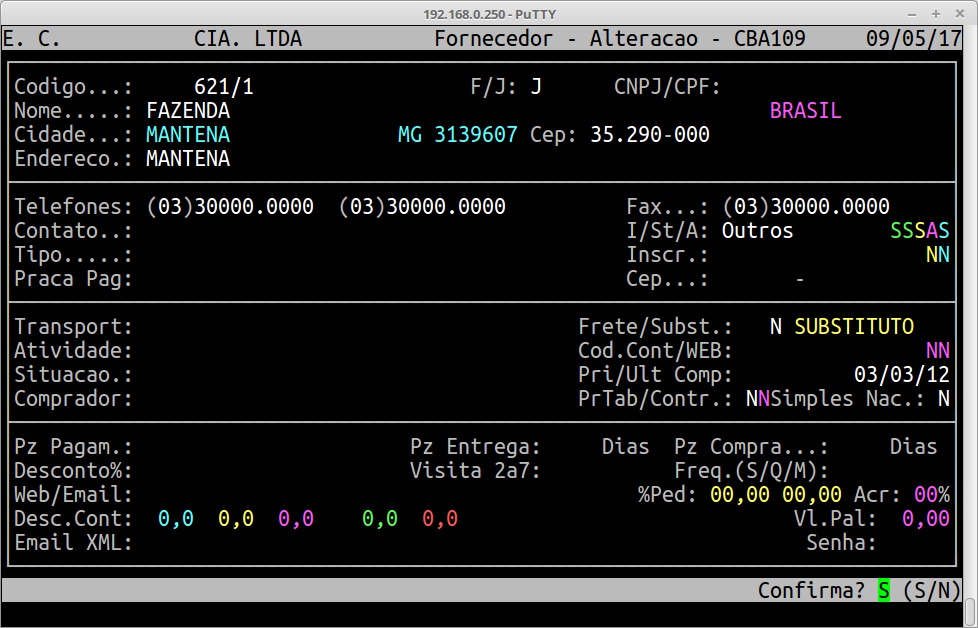Click the Nome field value FAZENDA

188,111
